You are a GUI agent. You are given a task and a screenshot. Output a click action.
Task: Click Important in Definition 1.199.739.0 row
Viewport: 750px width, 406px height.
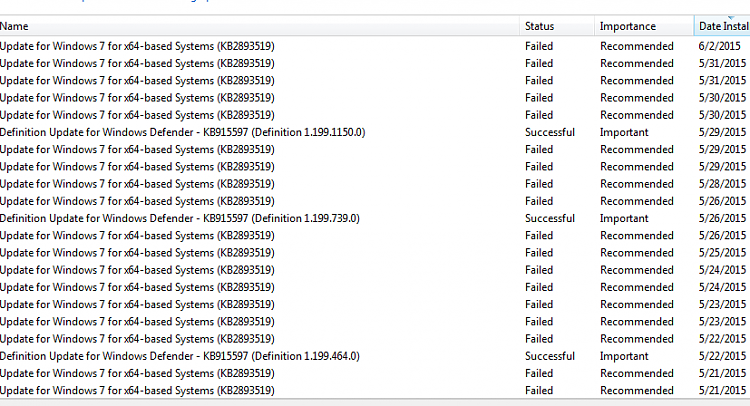click(x=624, y=218)
